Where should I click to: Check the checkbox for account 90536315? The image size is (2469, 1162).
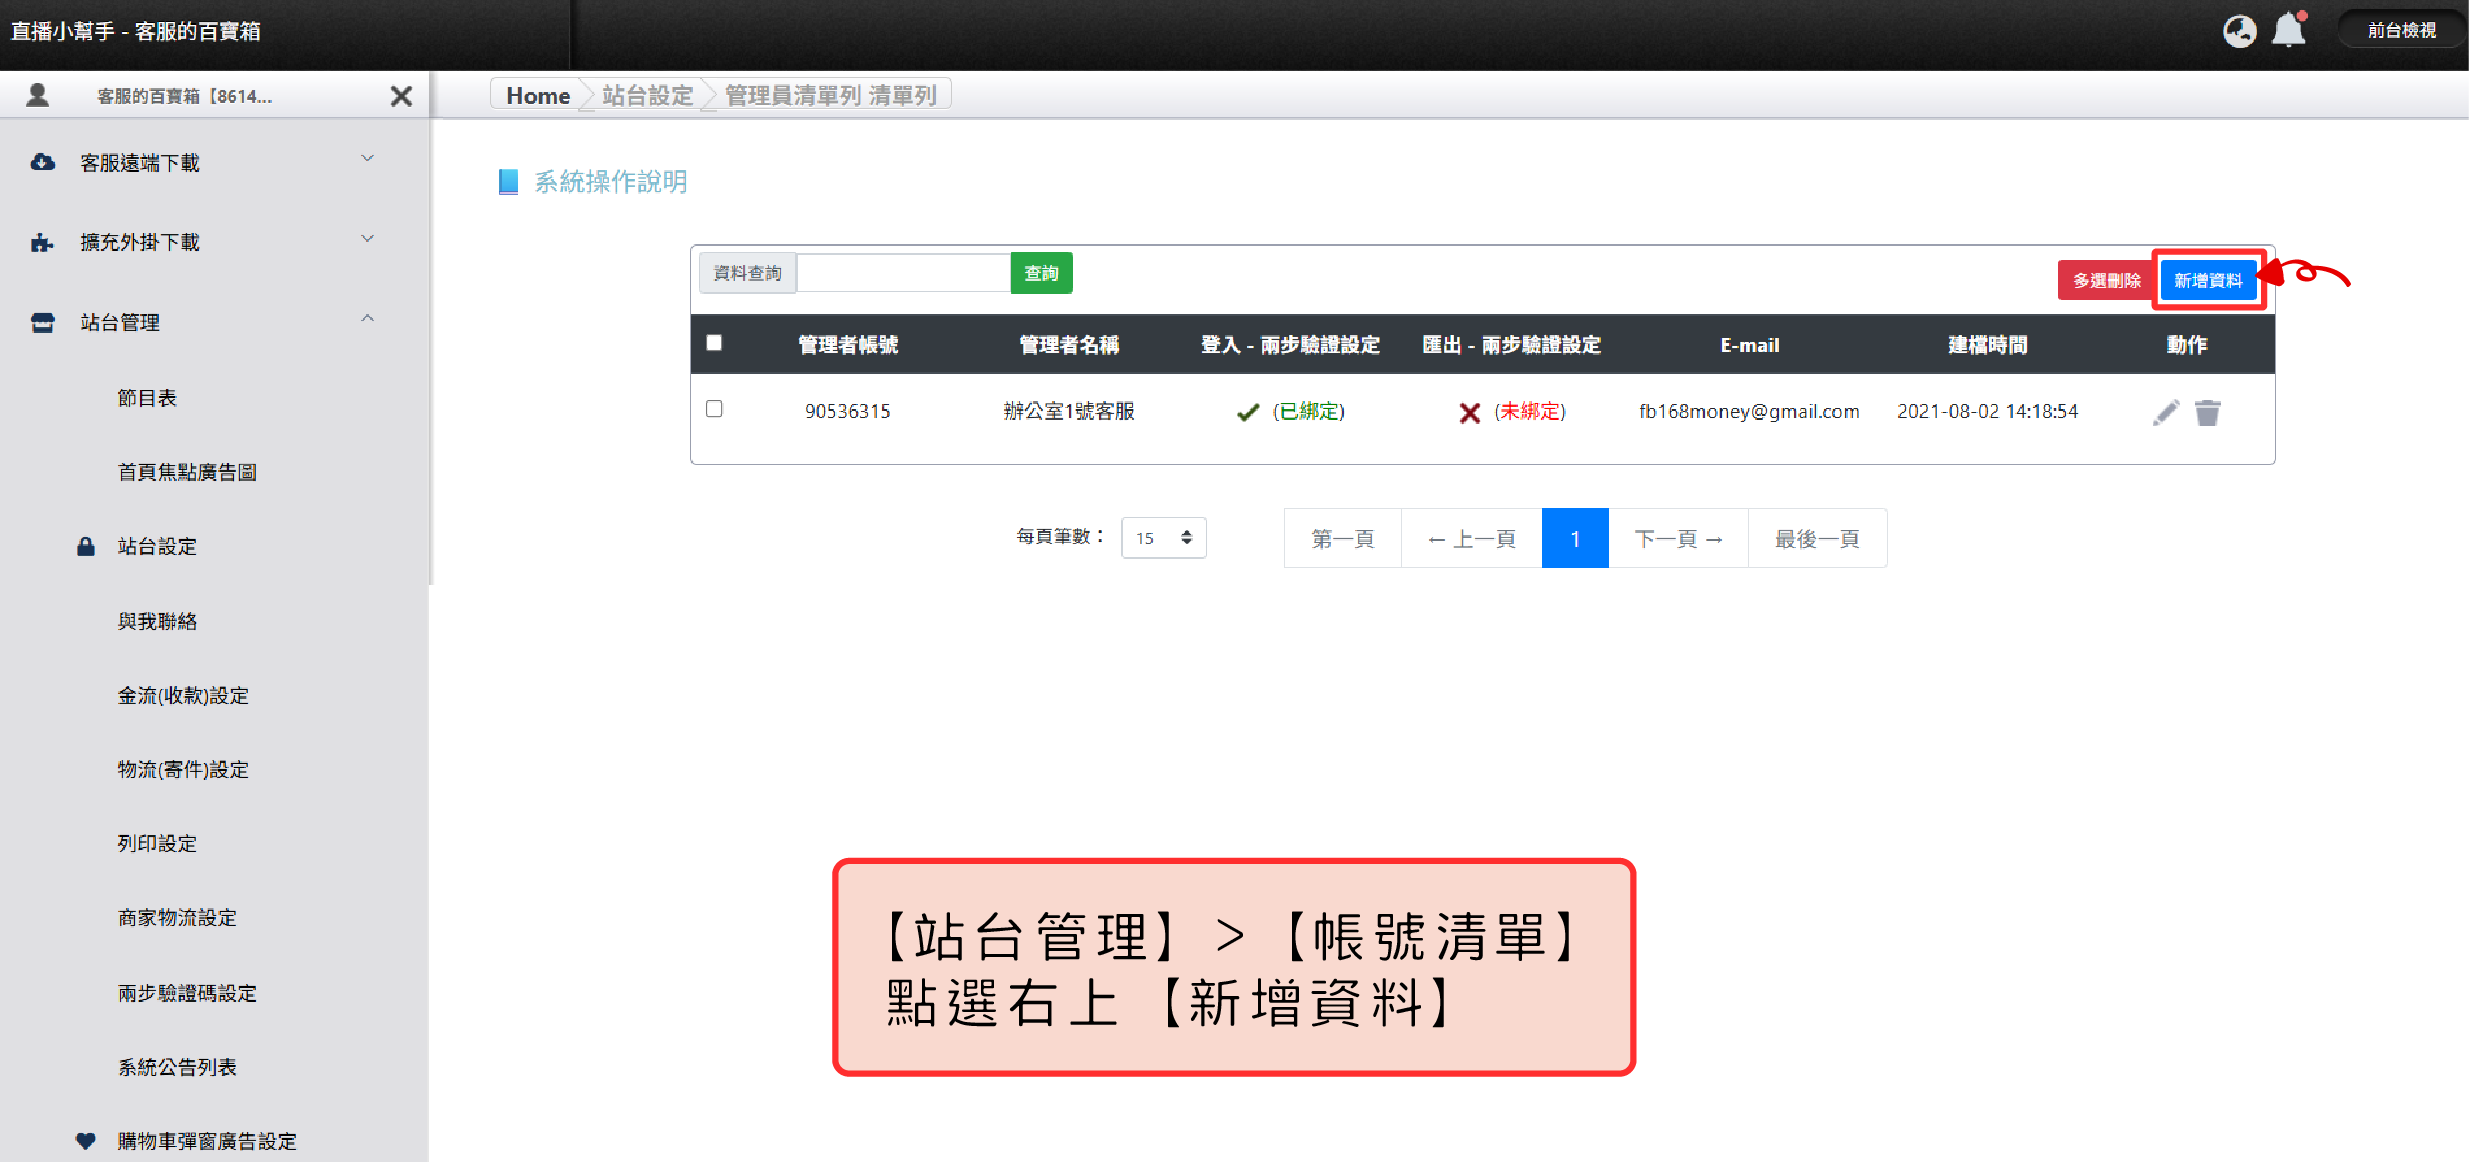click(714, 409)
